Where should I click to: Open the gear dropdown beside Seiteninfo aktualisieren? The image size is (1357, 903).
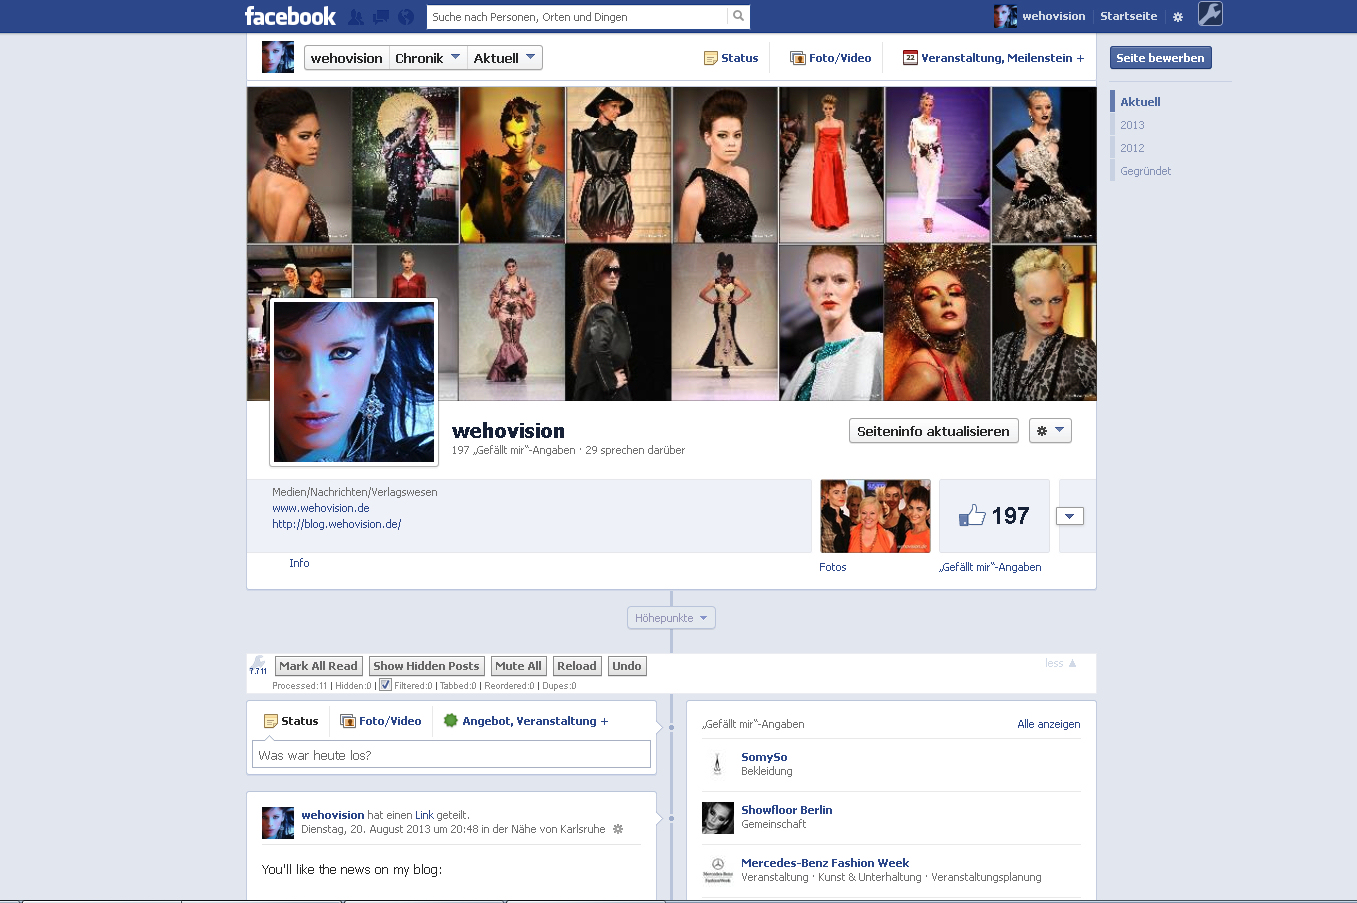point(1050,431)
